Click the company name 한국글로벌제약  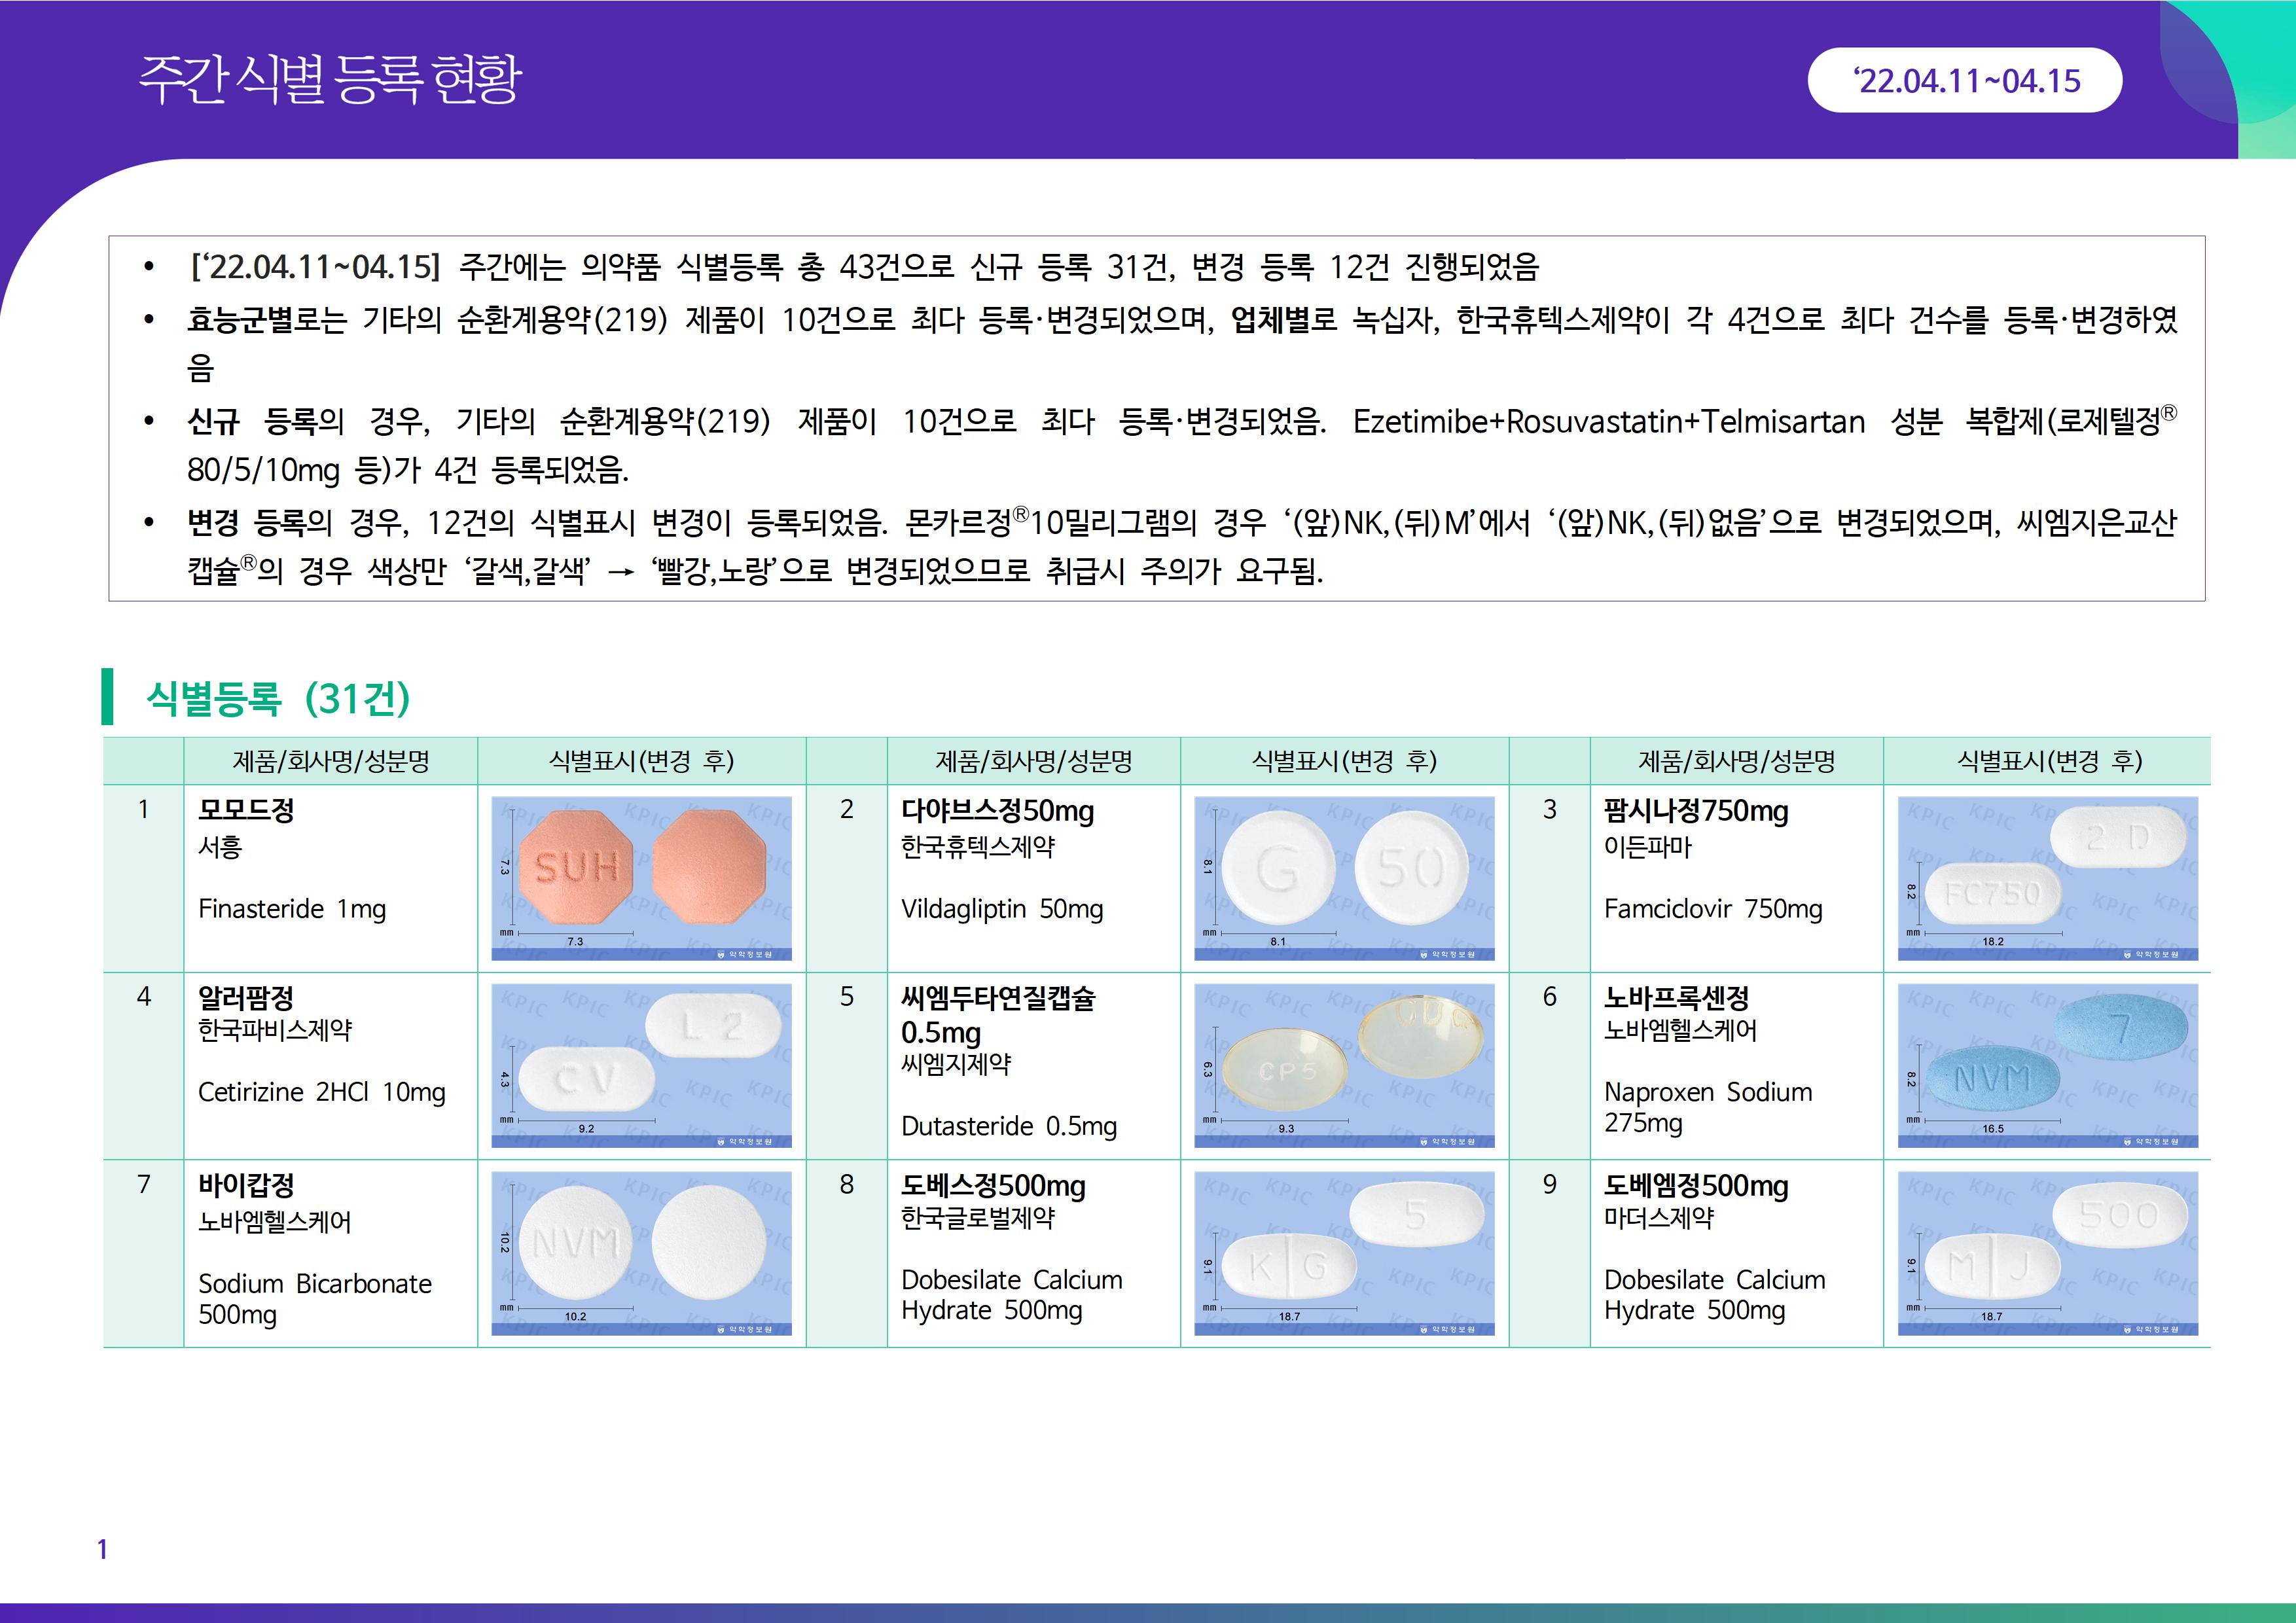[x=977, y=1218]
